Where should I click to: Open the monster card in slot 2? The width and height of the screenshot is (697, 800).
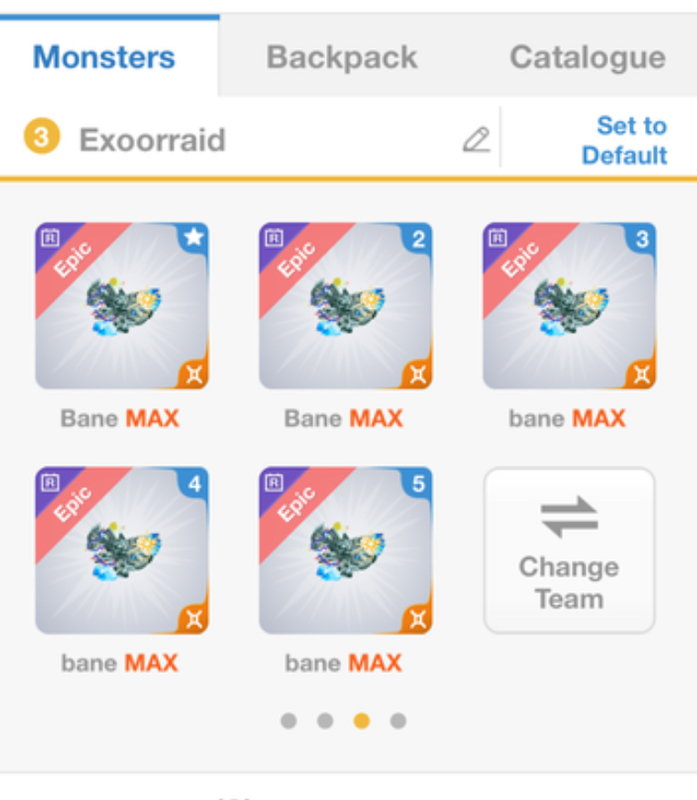coord(345,306)
